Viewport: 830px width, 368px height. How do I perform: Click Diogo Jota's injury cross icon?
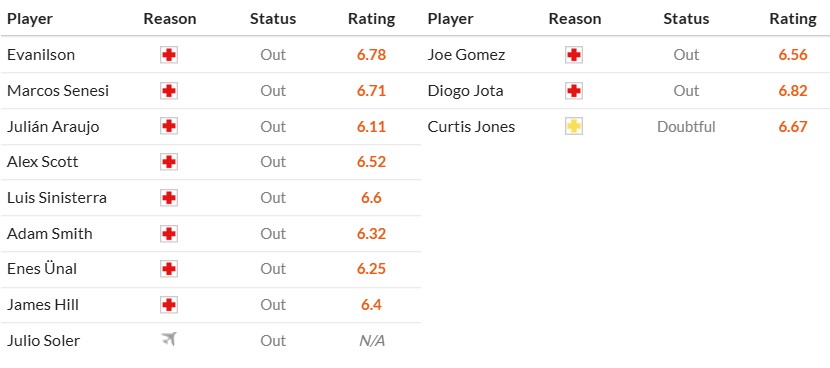(x=574, y=91)
